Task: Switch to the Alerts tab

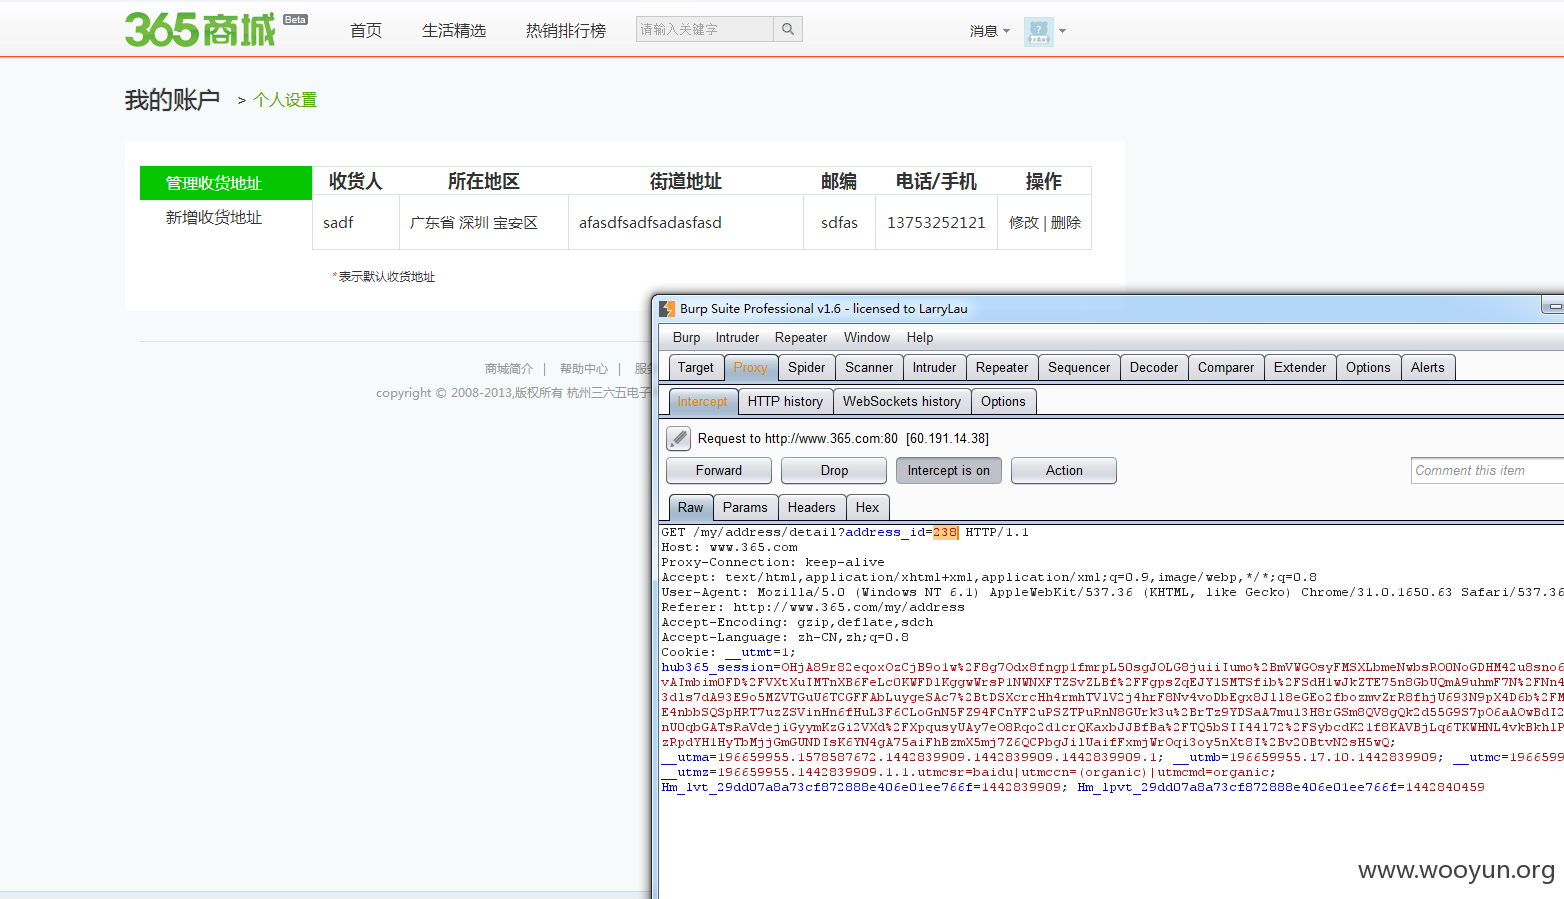Action: pyautogui.click(x=1428, y=368)
